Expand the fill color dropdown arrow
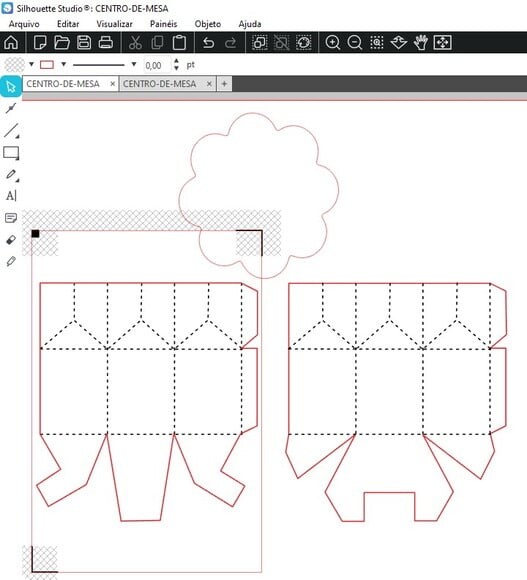Image resolution: width=527 pixels, height=580 pixels. [31, 64]
